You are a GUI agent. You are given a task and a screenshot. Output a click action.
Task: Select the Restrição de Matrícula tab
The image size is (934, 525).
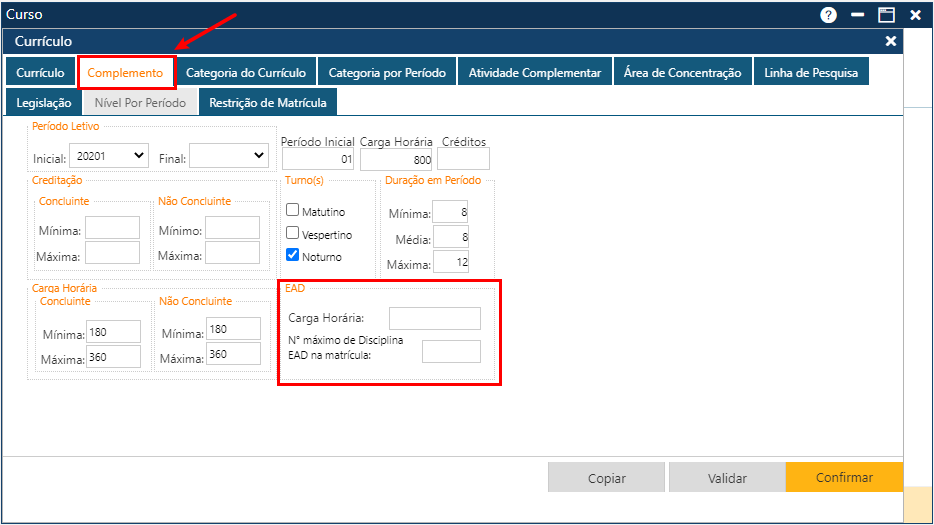268,103
